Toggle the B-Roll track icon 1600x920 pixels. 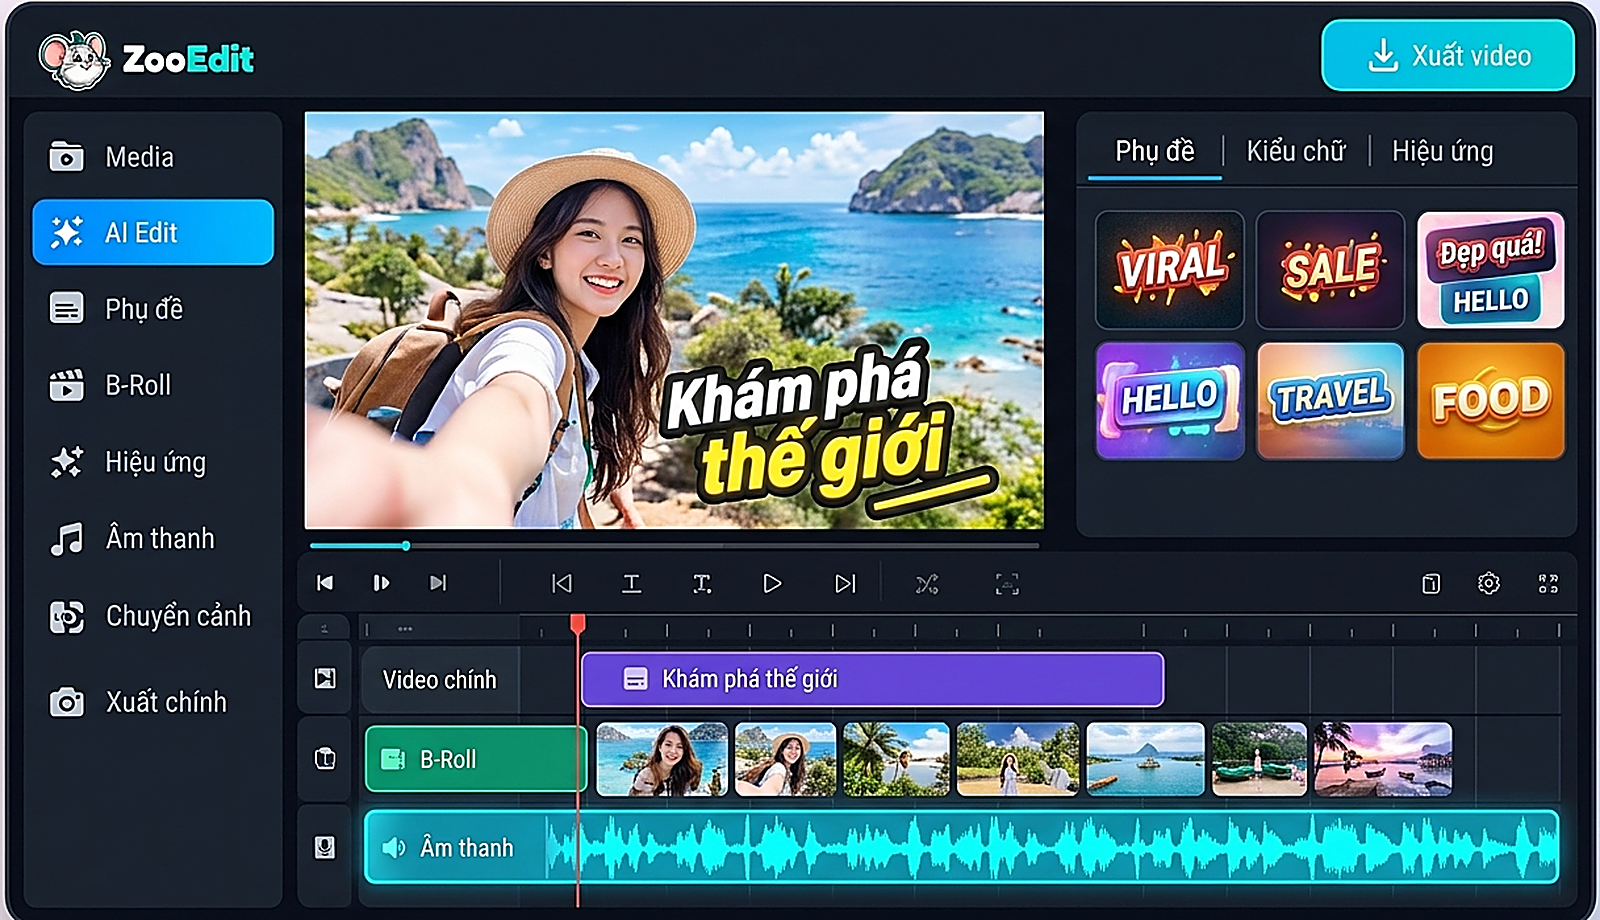tap(325, 758)
